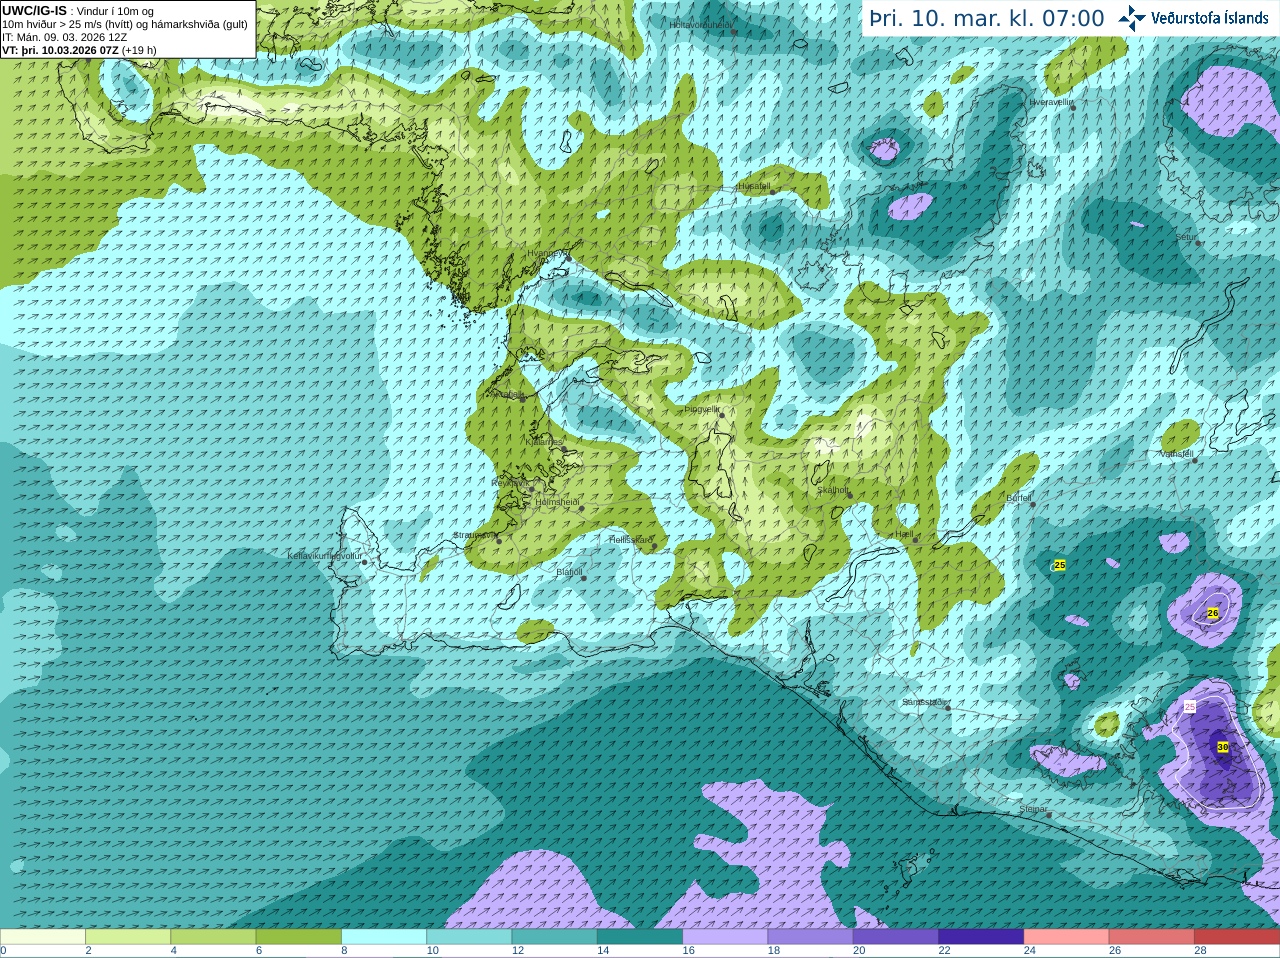Click the Hveravellir station label

click(x=1051, y=102)
